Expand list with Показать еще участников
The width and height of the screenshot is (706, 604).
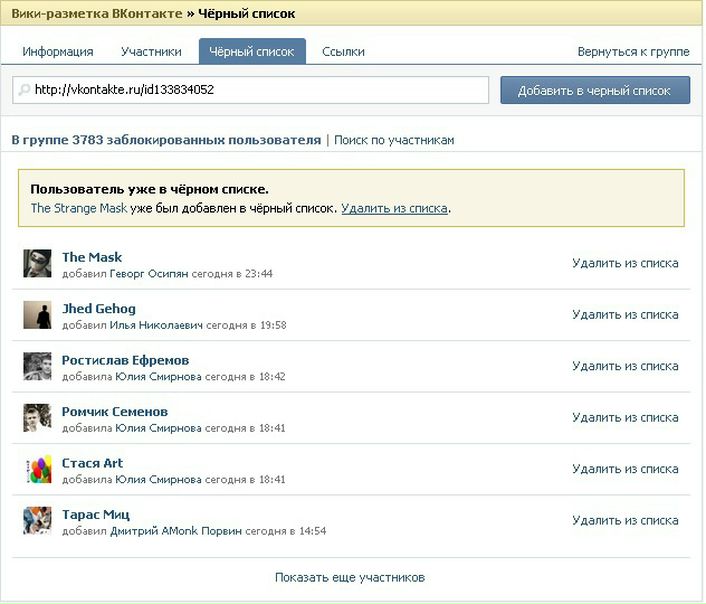(x=350, y=578)
